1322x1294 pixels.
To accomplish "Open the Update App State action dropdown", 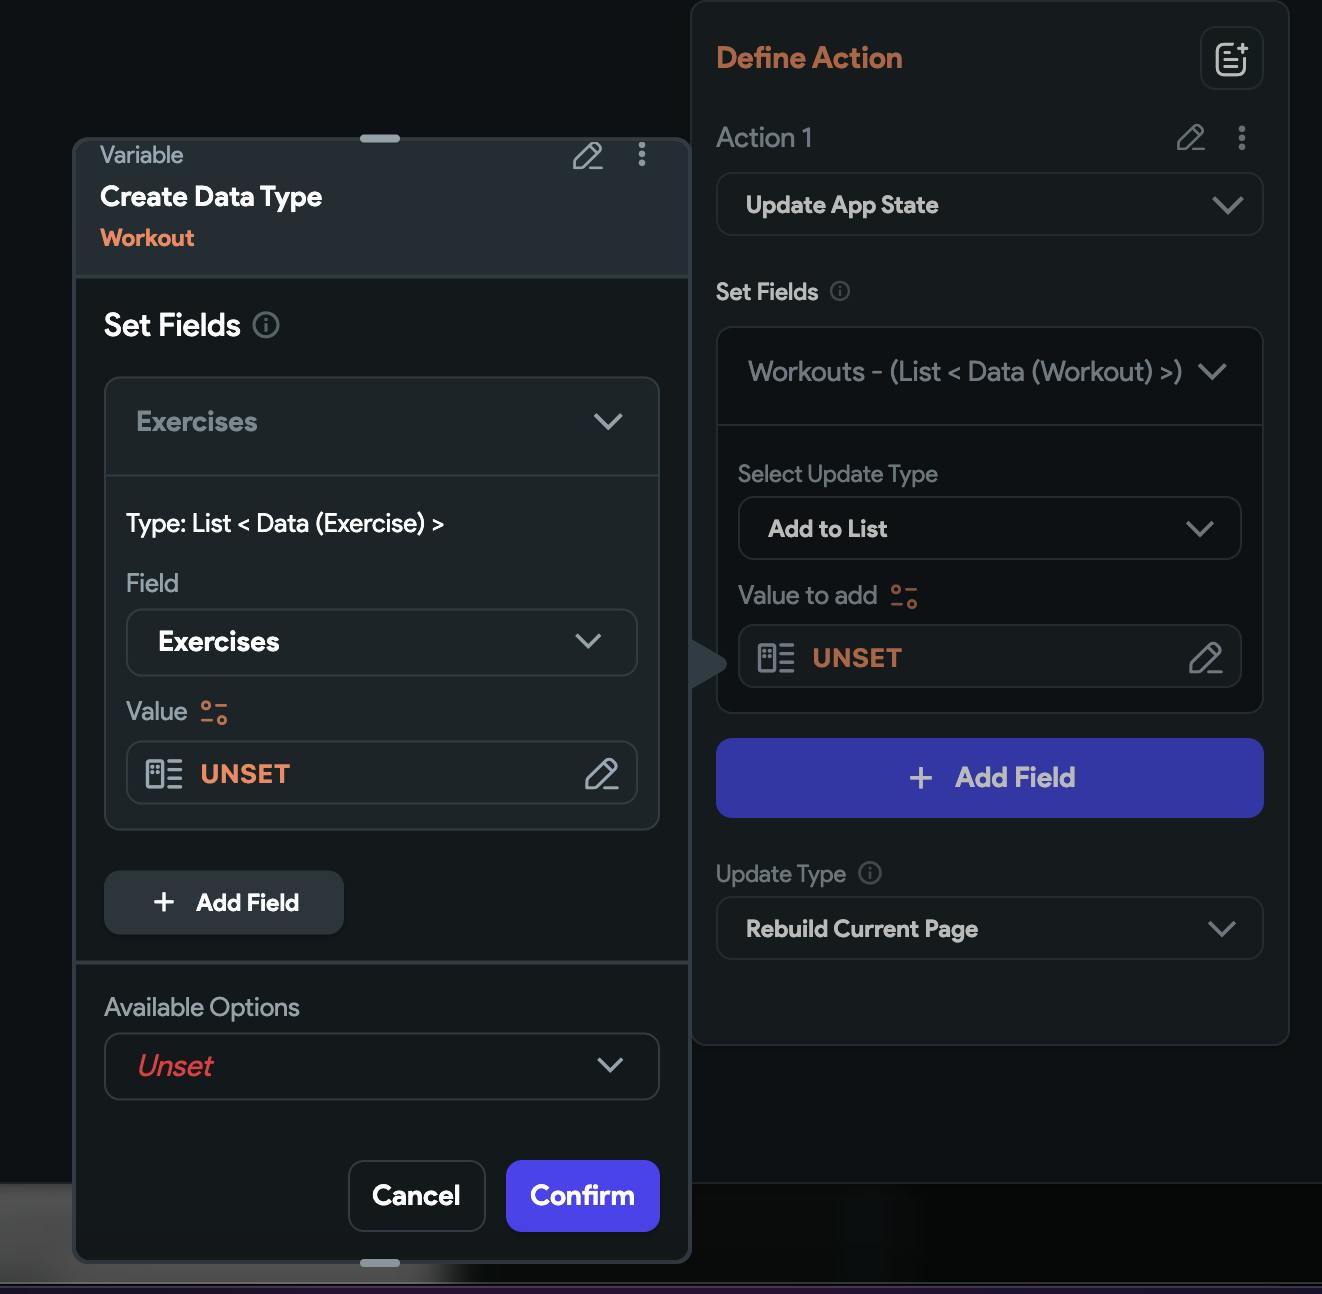I will [989, 205].
